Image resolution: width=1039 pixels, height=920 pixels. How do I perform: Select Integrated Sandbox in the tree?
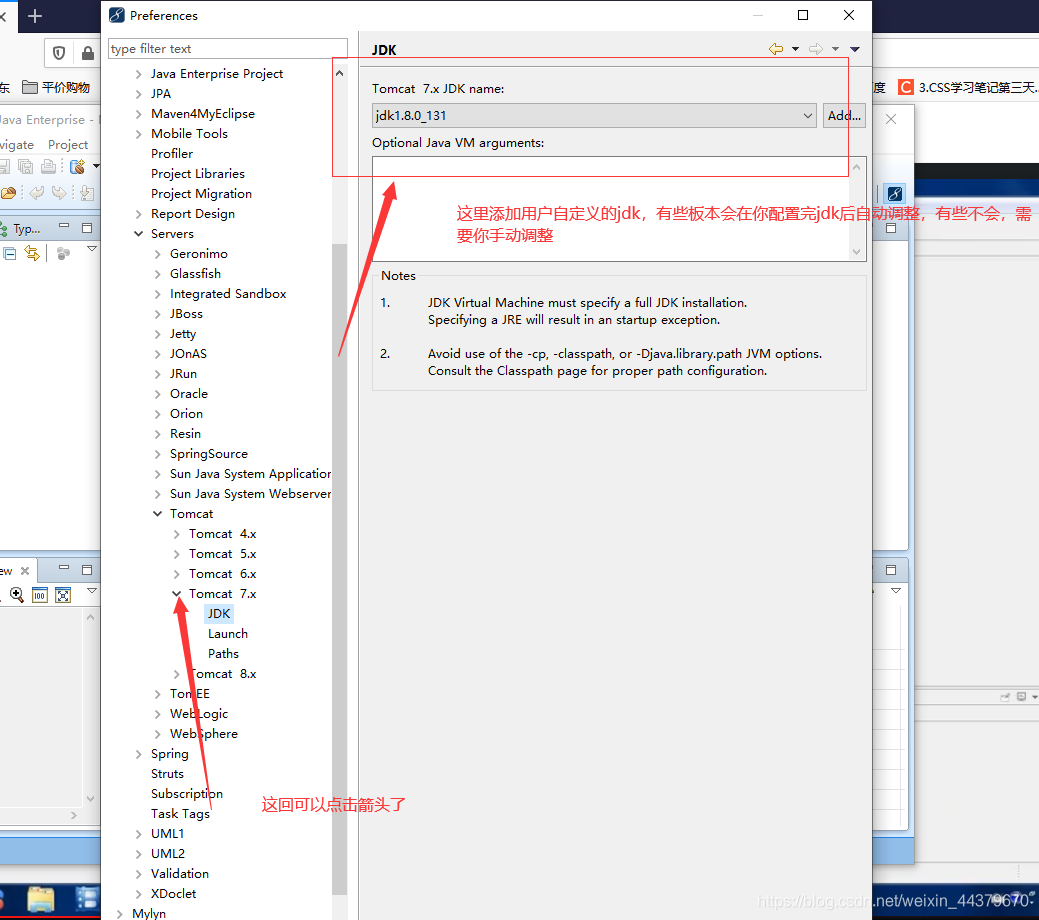tap(228, 294)
